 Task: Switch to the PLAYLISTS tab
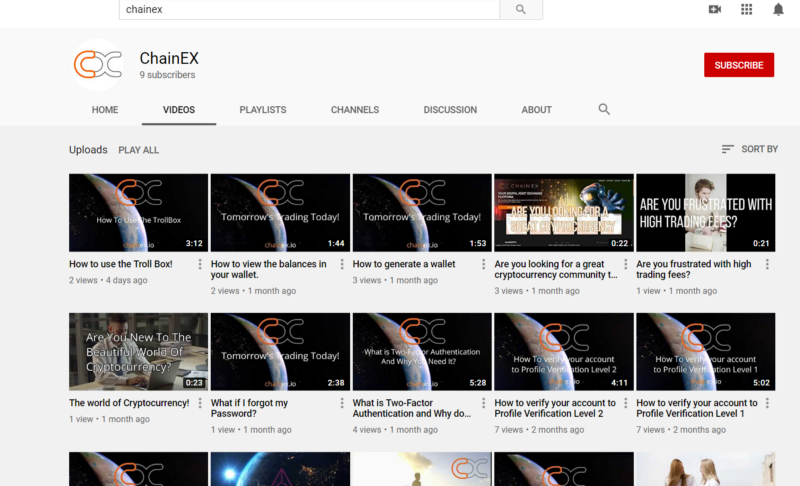coord(263,110)
